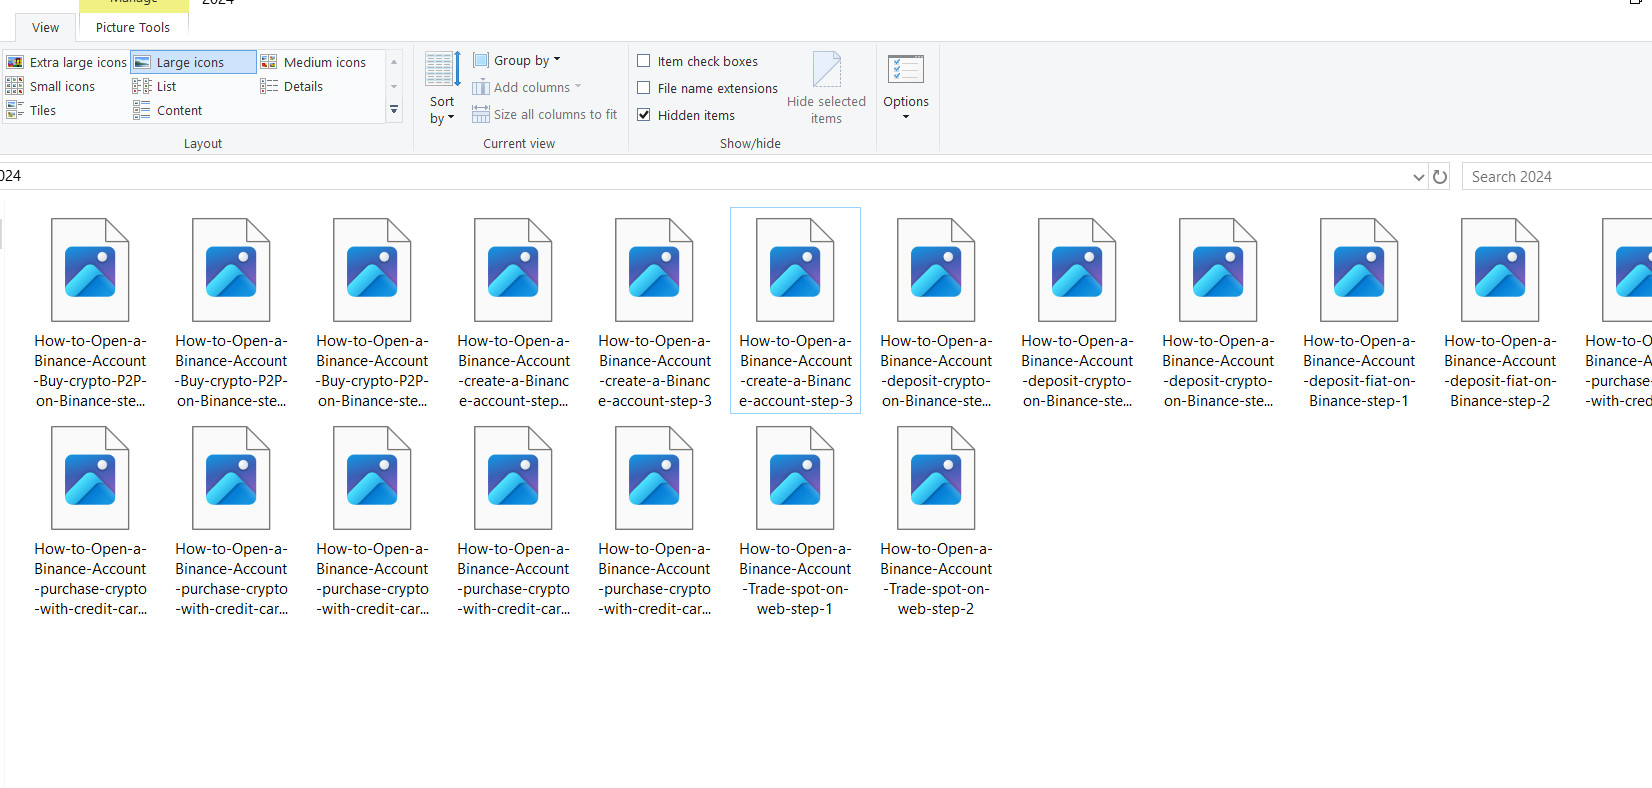Select List view layout
This screenshot has width=1652, height=788.
click(155, 86)
